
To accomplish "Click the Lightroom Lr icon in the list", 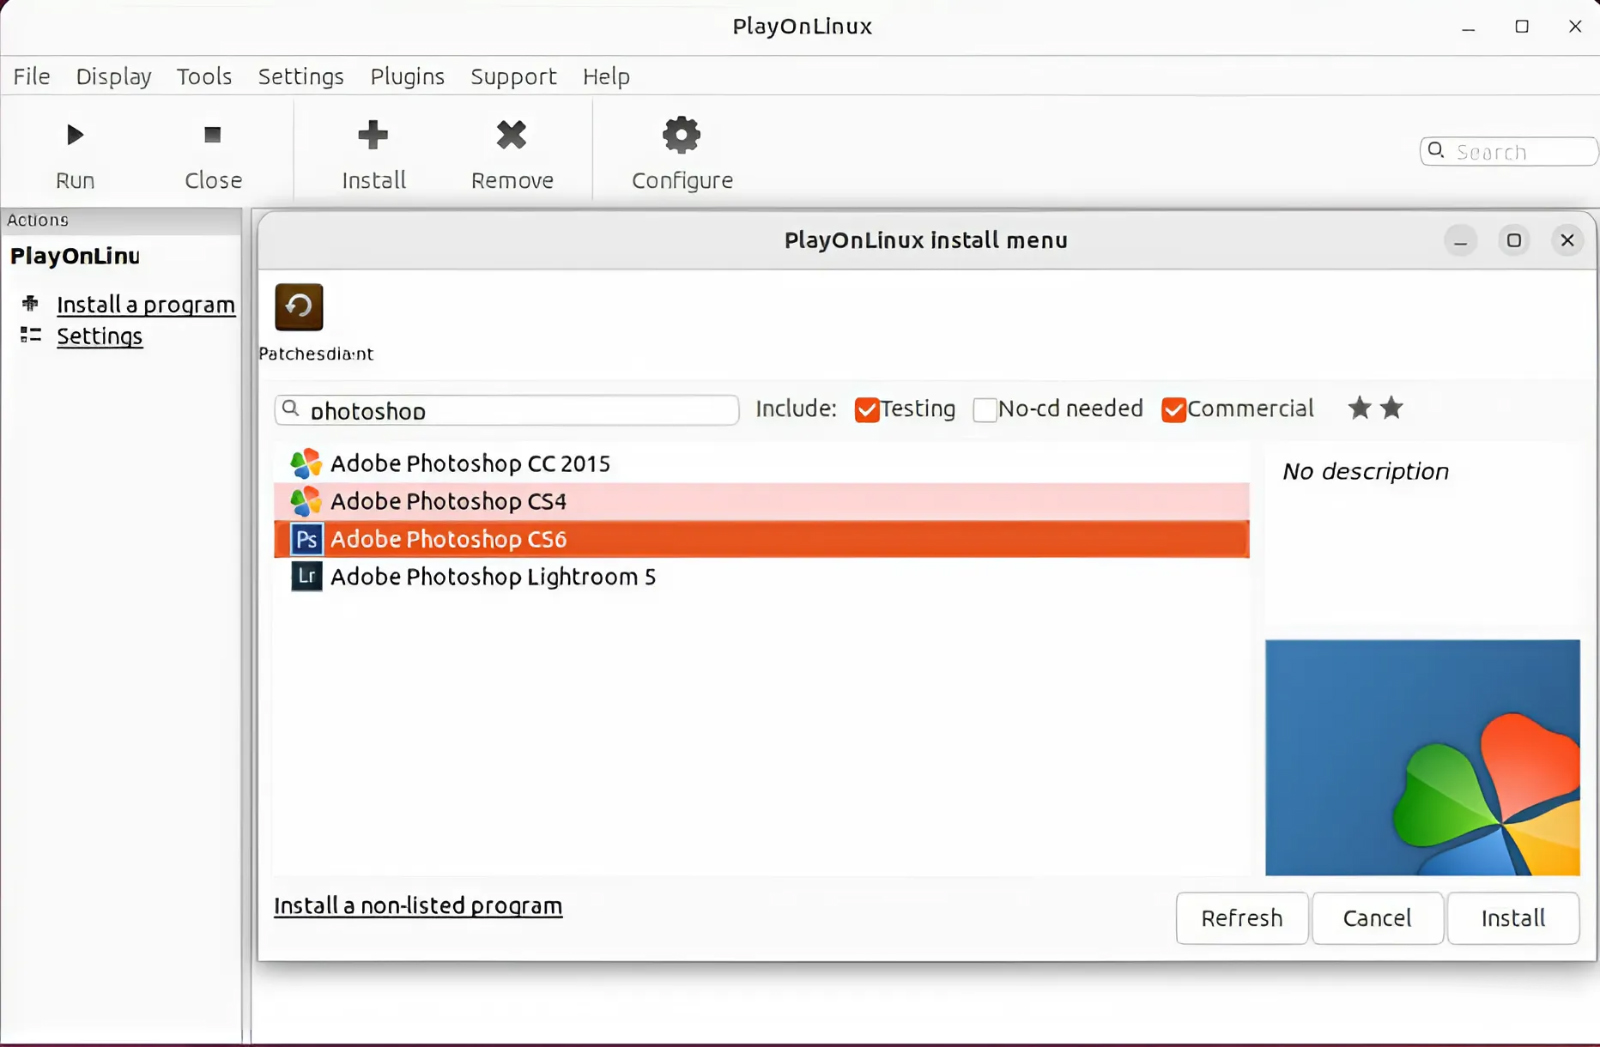I will point(306,576).
